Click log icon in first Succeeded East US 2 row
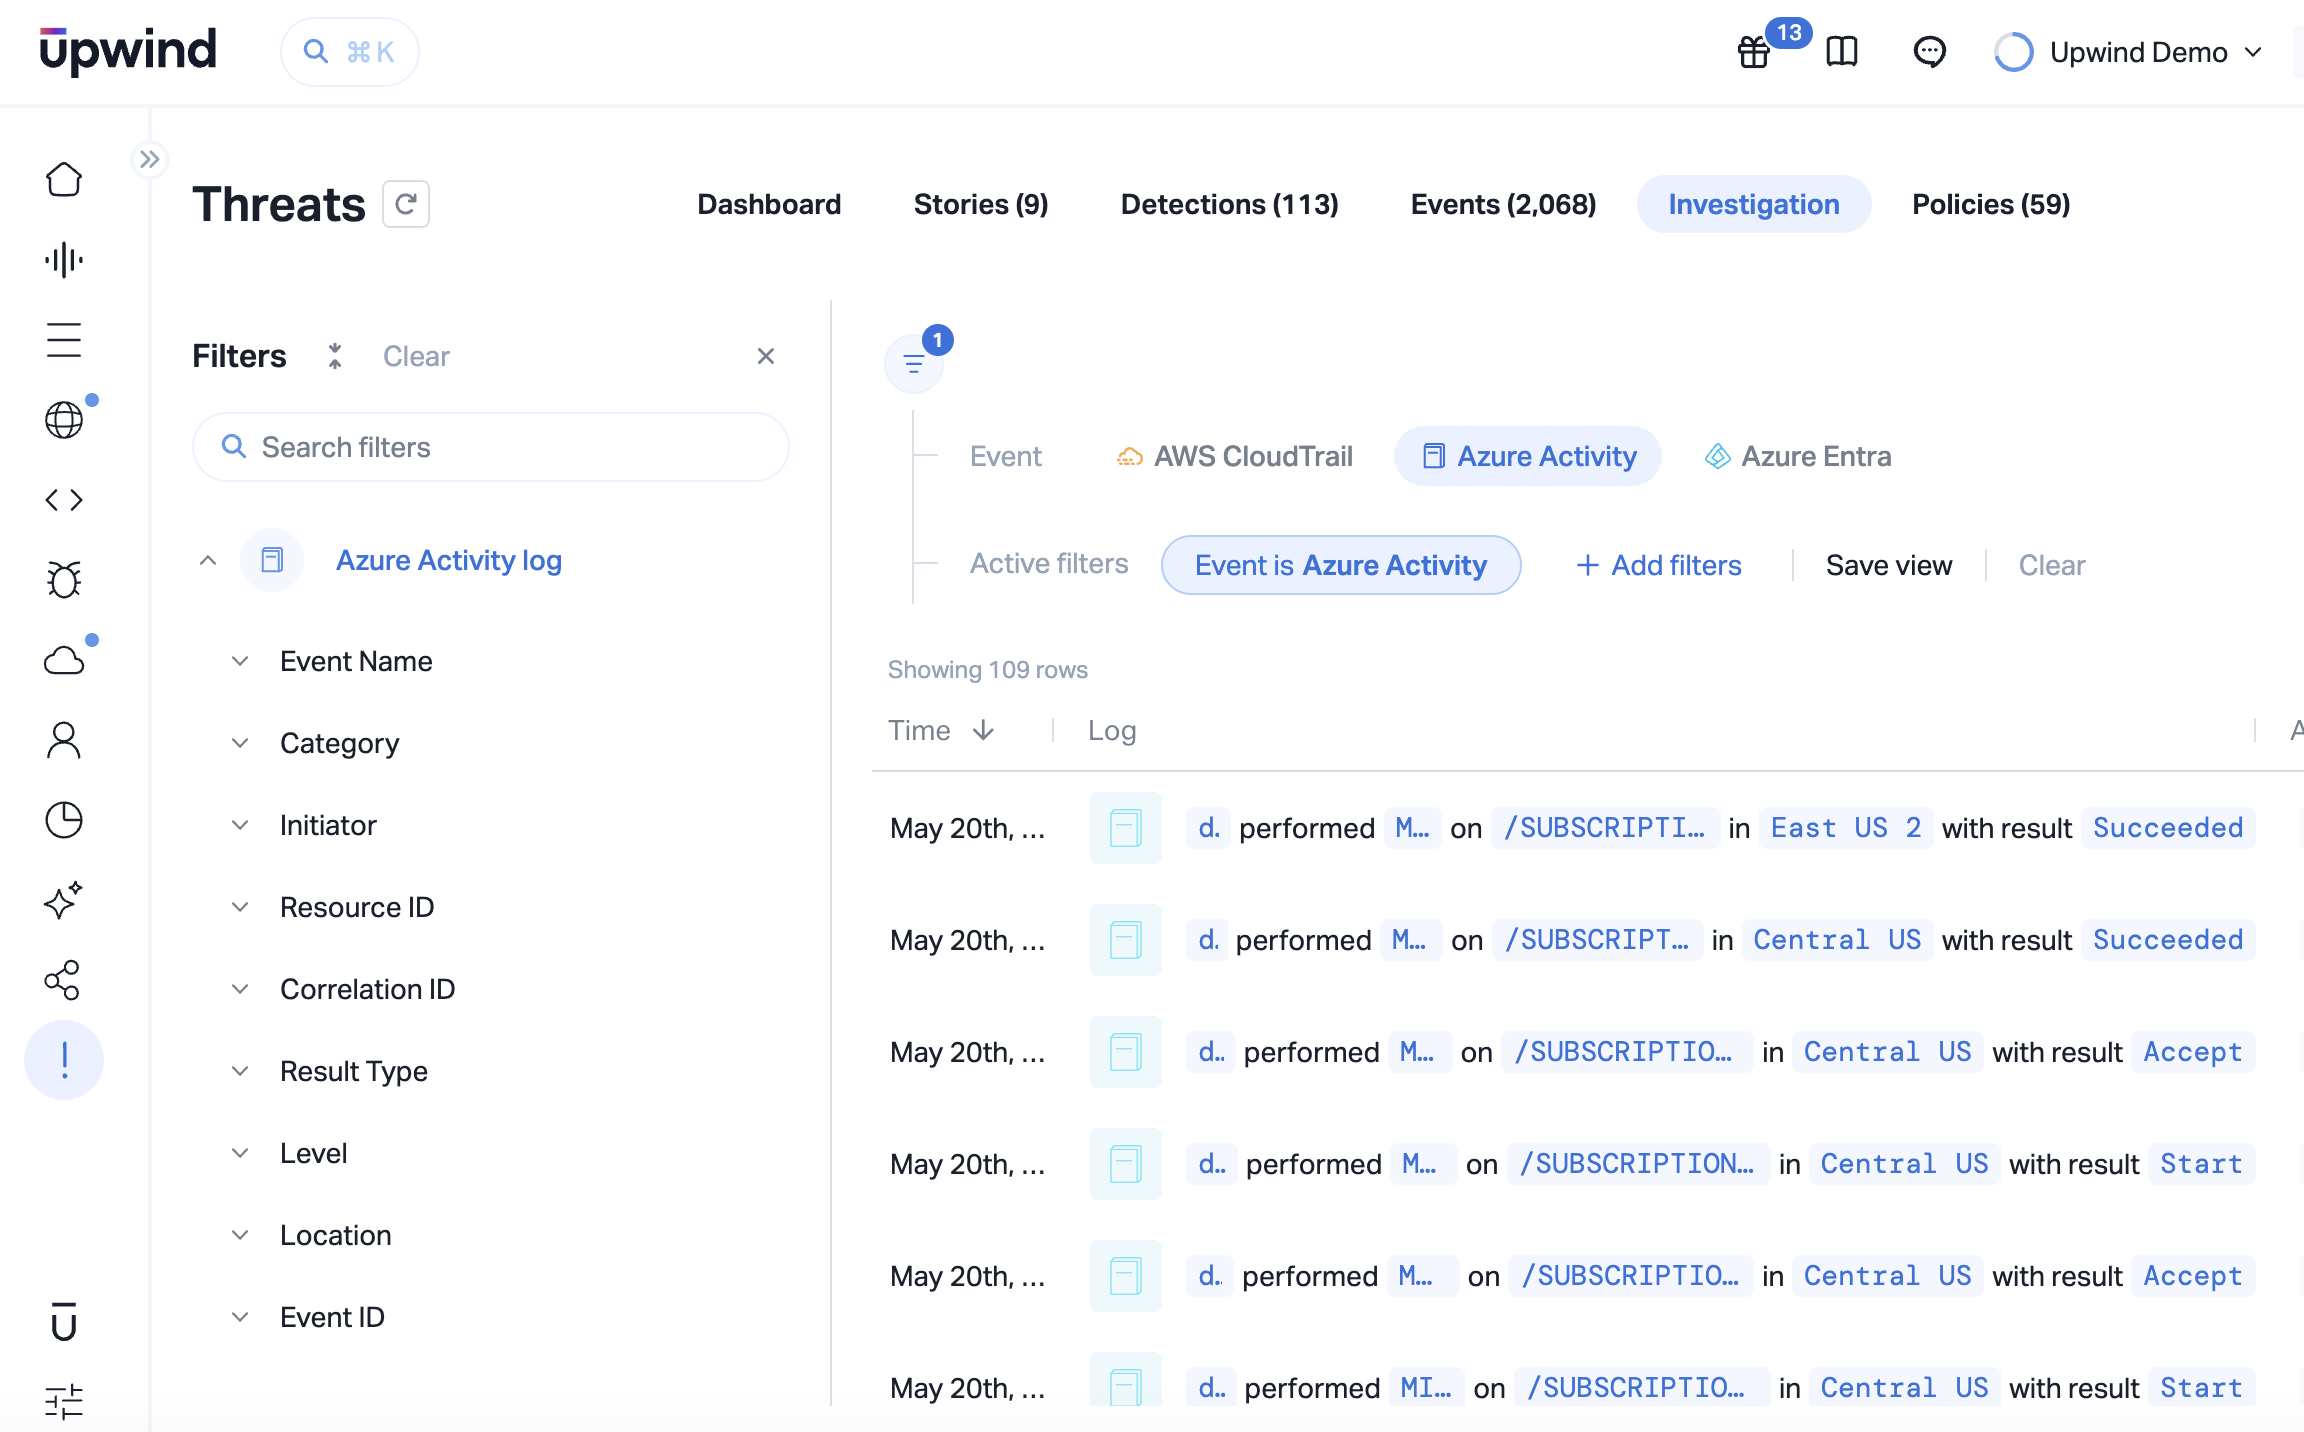 point(1126,828)
